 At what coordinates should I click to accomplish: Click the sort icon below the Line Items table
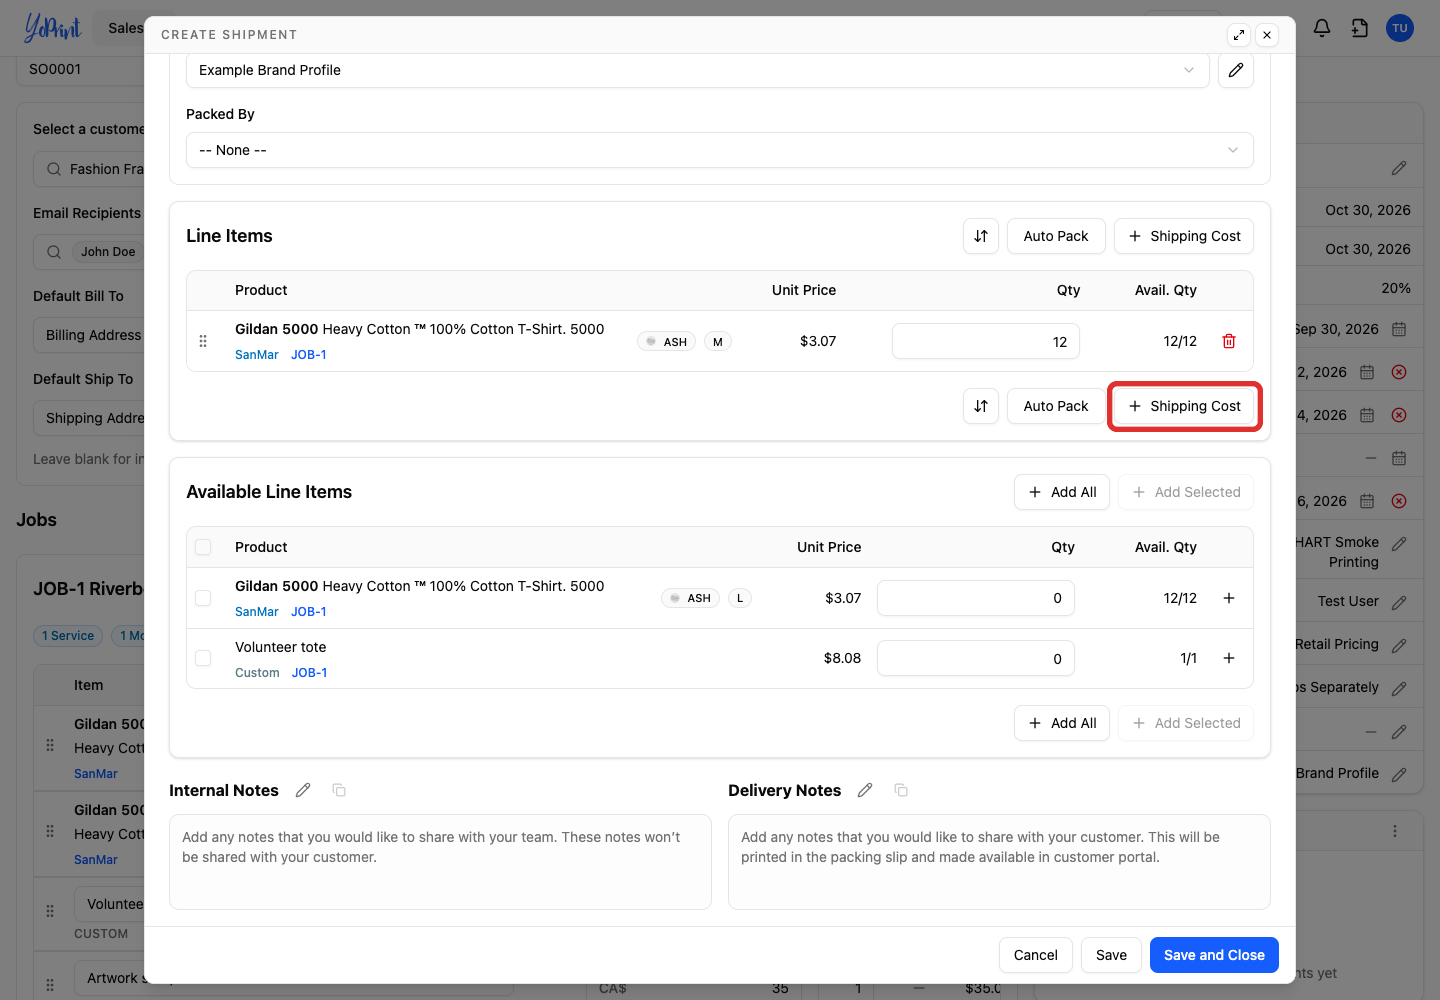coord(981,406)
